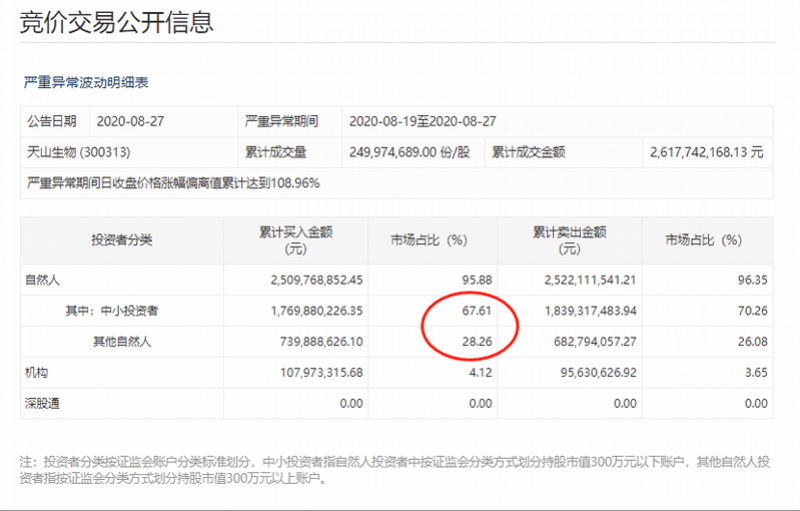Click the 累计成交金额 label
800x511 pixels.
click(x=529, y=152)
